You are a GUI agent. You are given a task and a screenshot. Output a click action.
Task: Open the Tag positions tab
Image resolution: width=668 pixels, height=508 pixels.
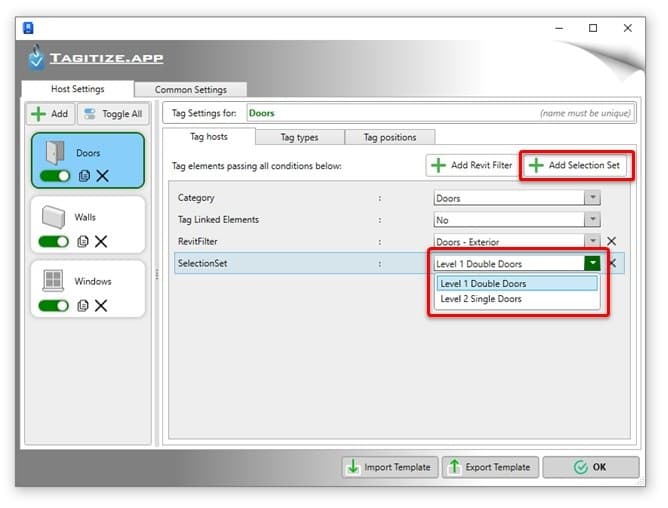tap(390, 138)
